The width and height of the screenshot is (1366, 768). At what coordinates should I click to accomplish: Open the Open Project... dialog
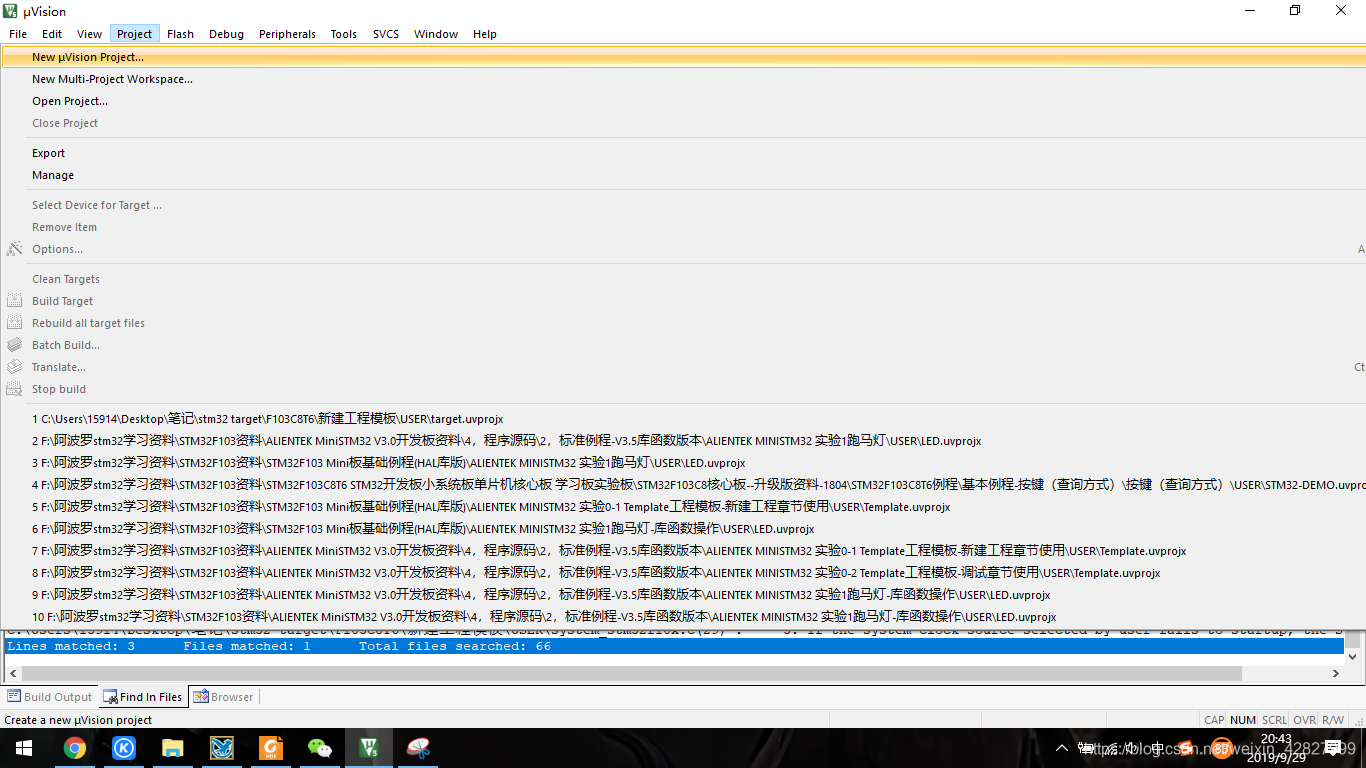tap(683, 101)
